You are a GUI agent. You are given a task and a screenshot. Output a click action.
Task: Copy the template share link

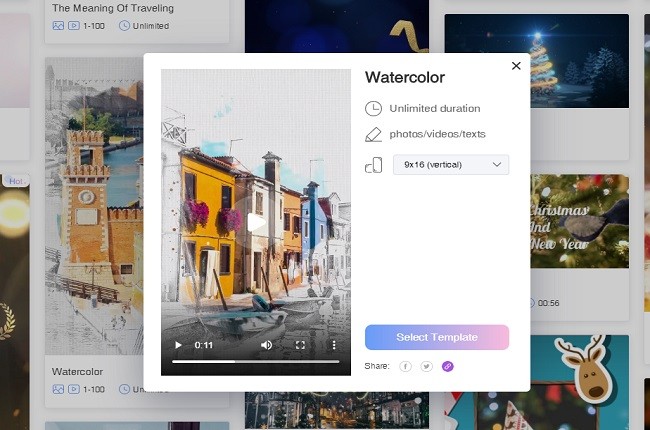point(448,366)
